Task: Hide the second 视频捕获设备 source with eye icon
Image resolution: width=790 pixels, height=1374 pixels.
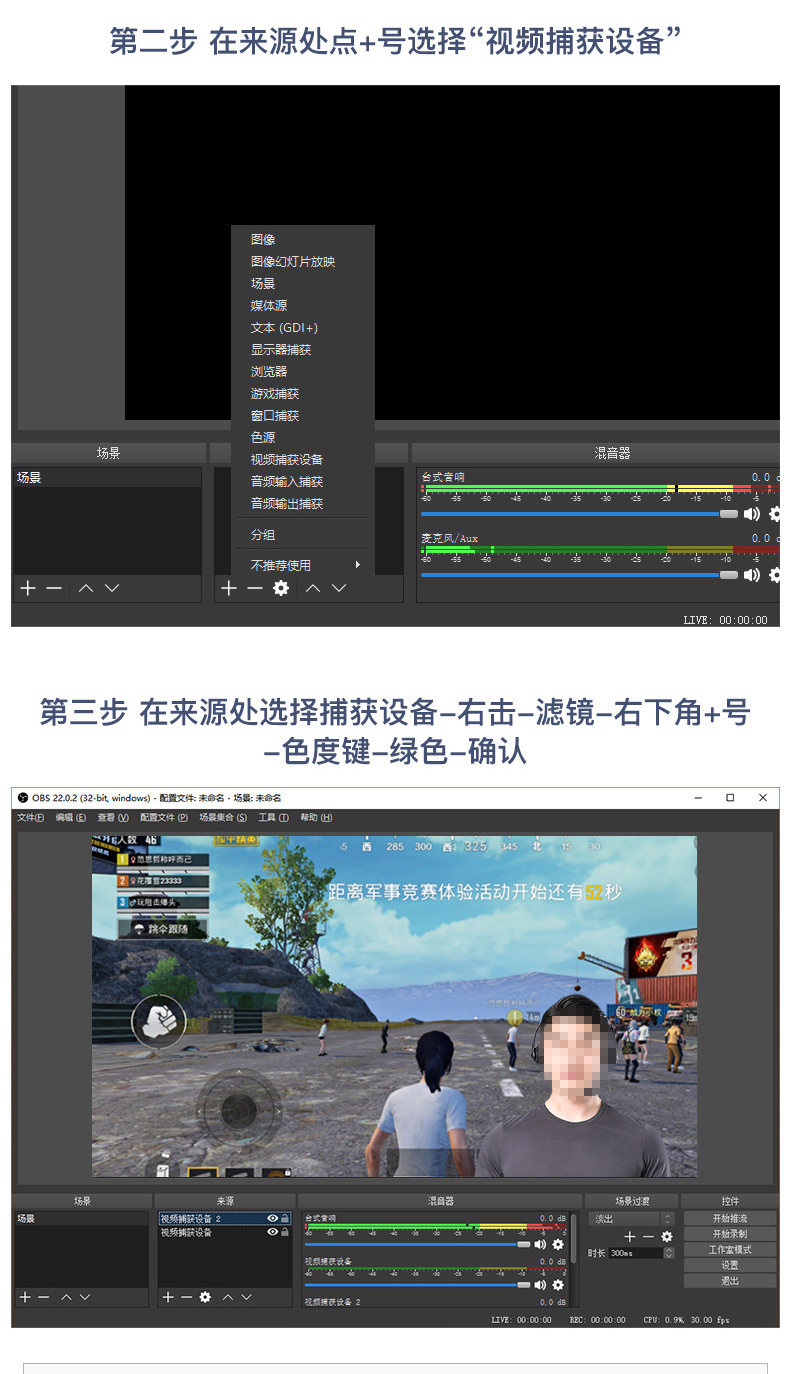Action: pos(272,1232)
